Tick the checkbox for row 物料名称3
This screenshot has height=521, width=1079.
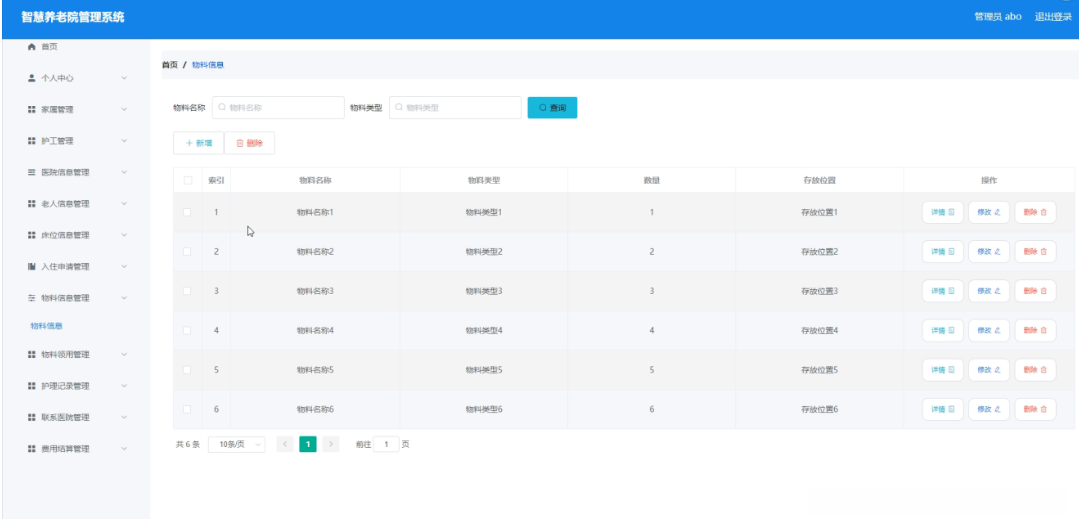point(187,291)
